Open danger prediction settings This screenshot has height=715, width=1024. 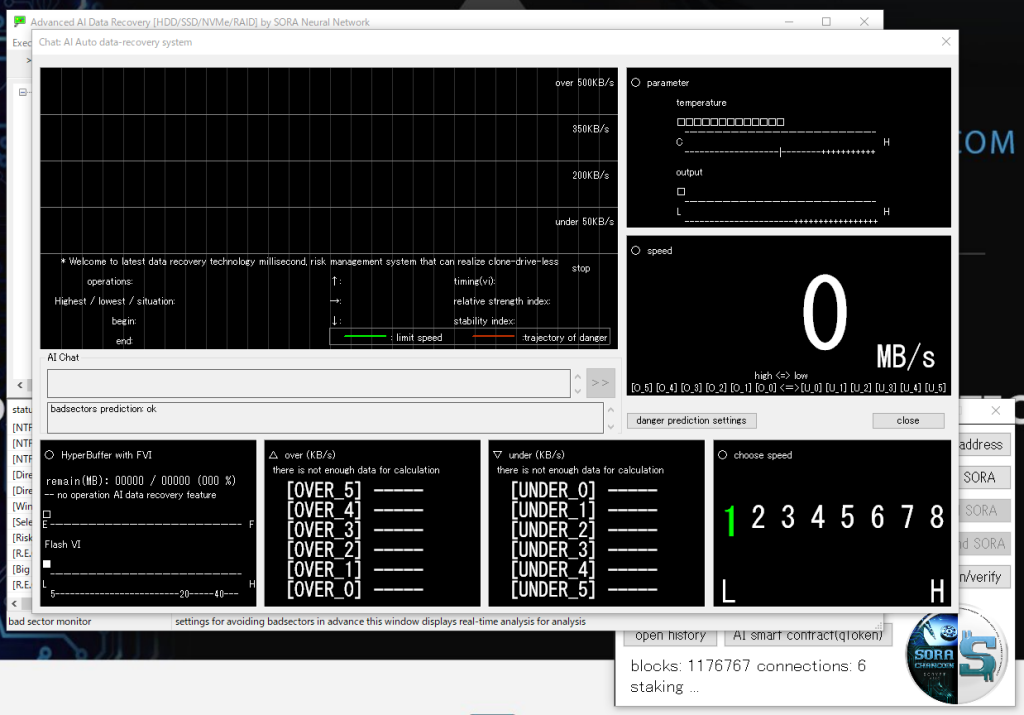[x=691, y=420]
